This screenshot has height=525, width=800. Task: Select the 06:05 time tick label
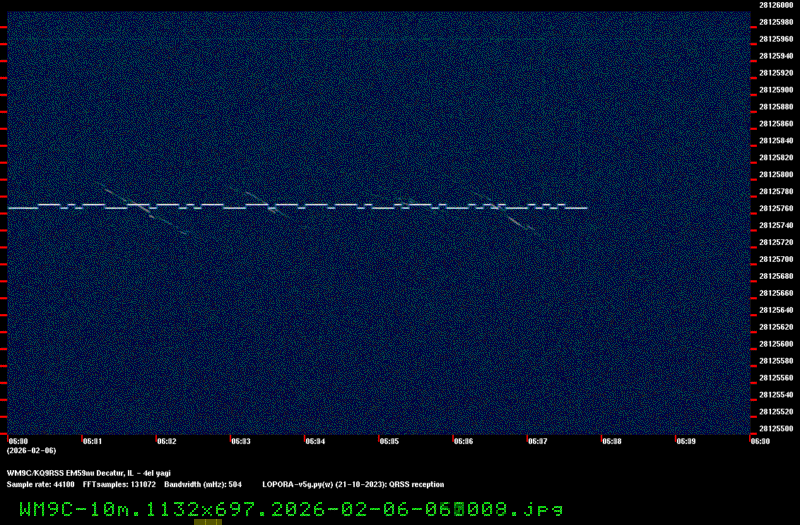click(389, 440)
